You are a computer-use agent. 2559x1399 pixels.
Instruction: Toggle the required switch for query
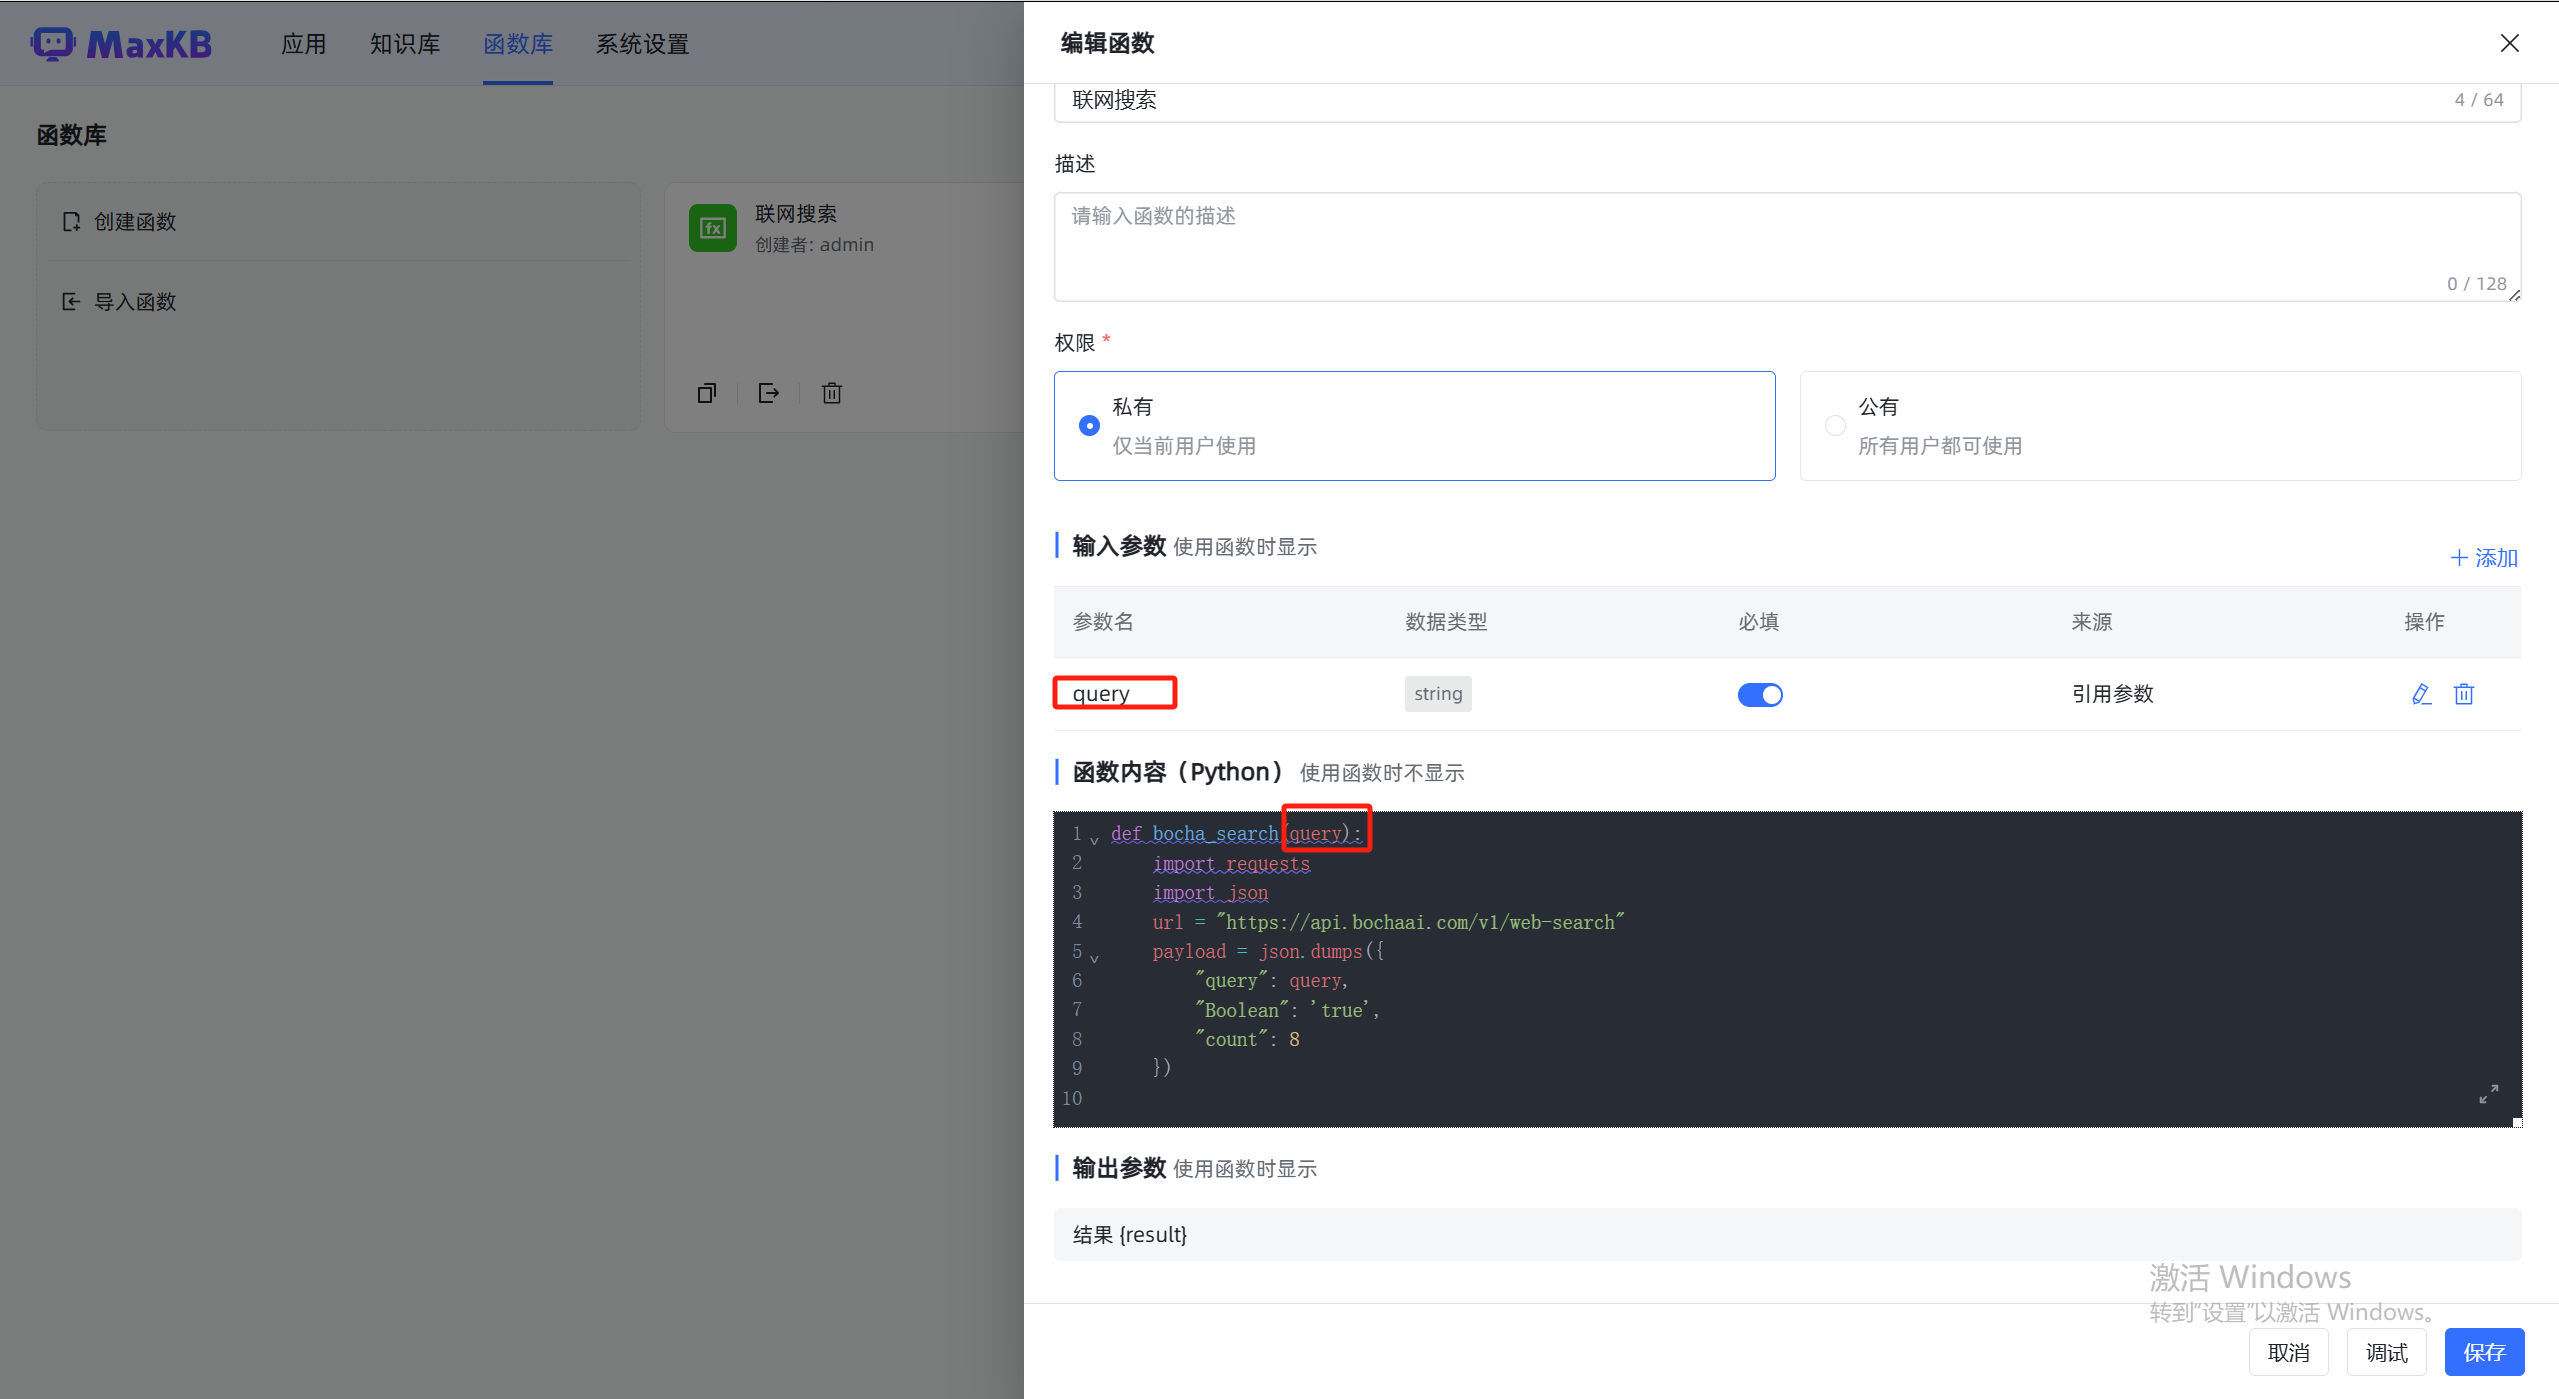pyautogui.click(x=1759, y=694)
